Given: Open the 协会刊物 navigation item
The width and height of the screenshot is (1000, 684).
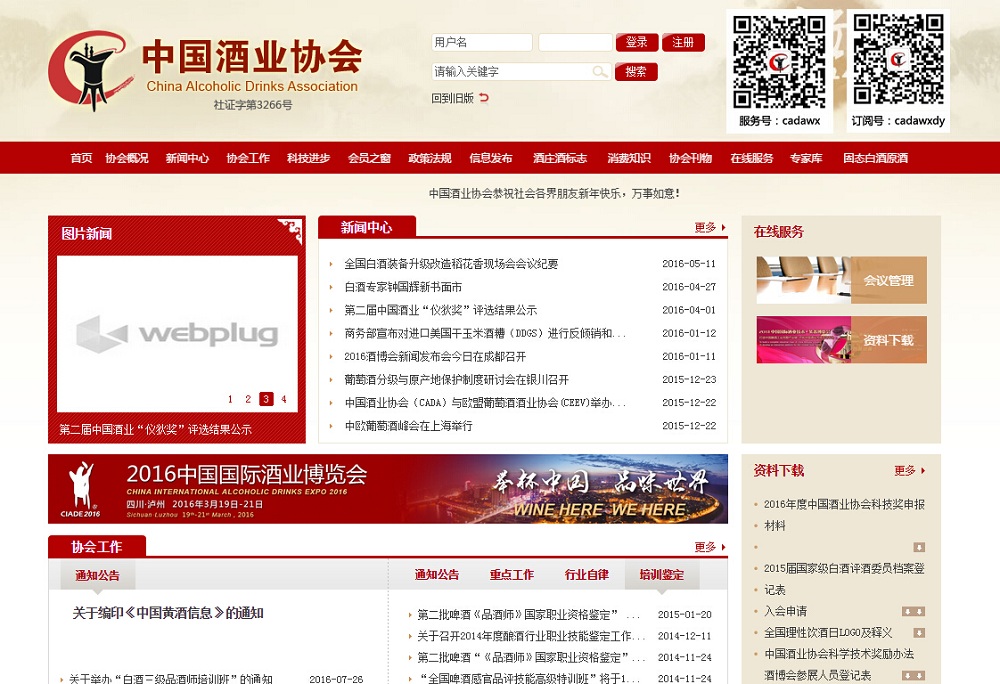Looking at the screenshot, I should click(x=690, y=158).
